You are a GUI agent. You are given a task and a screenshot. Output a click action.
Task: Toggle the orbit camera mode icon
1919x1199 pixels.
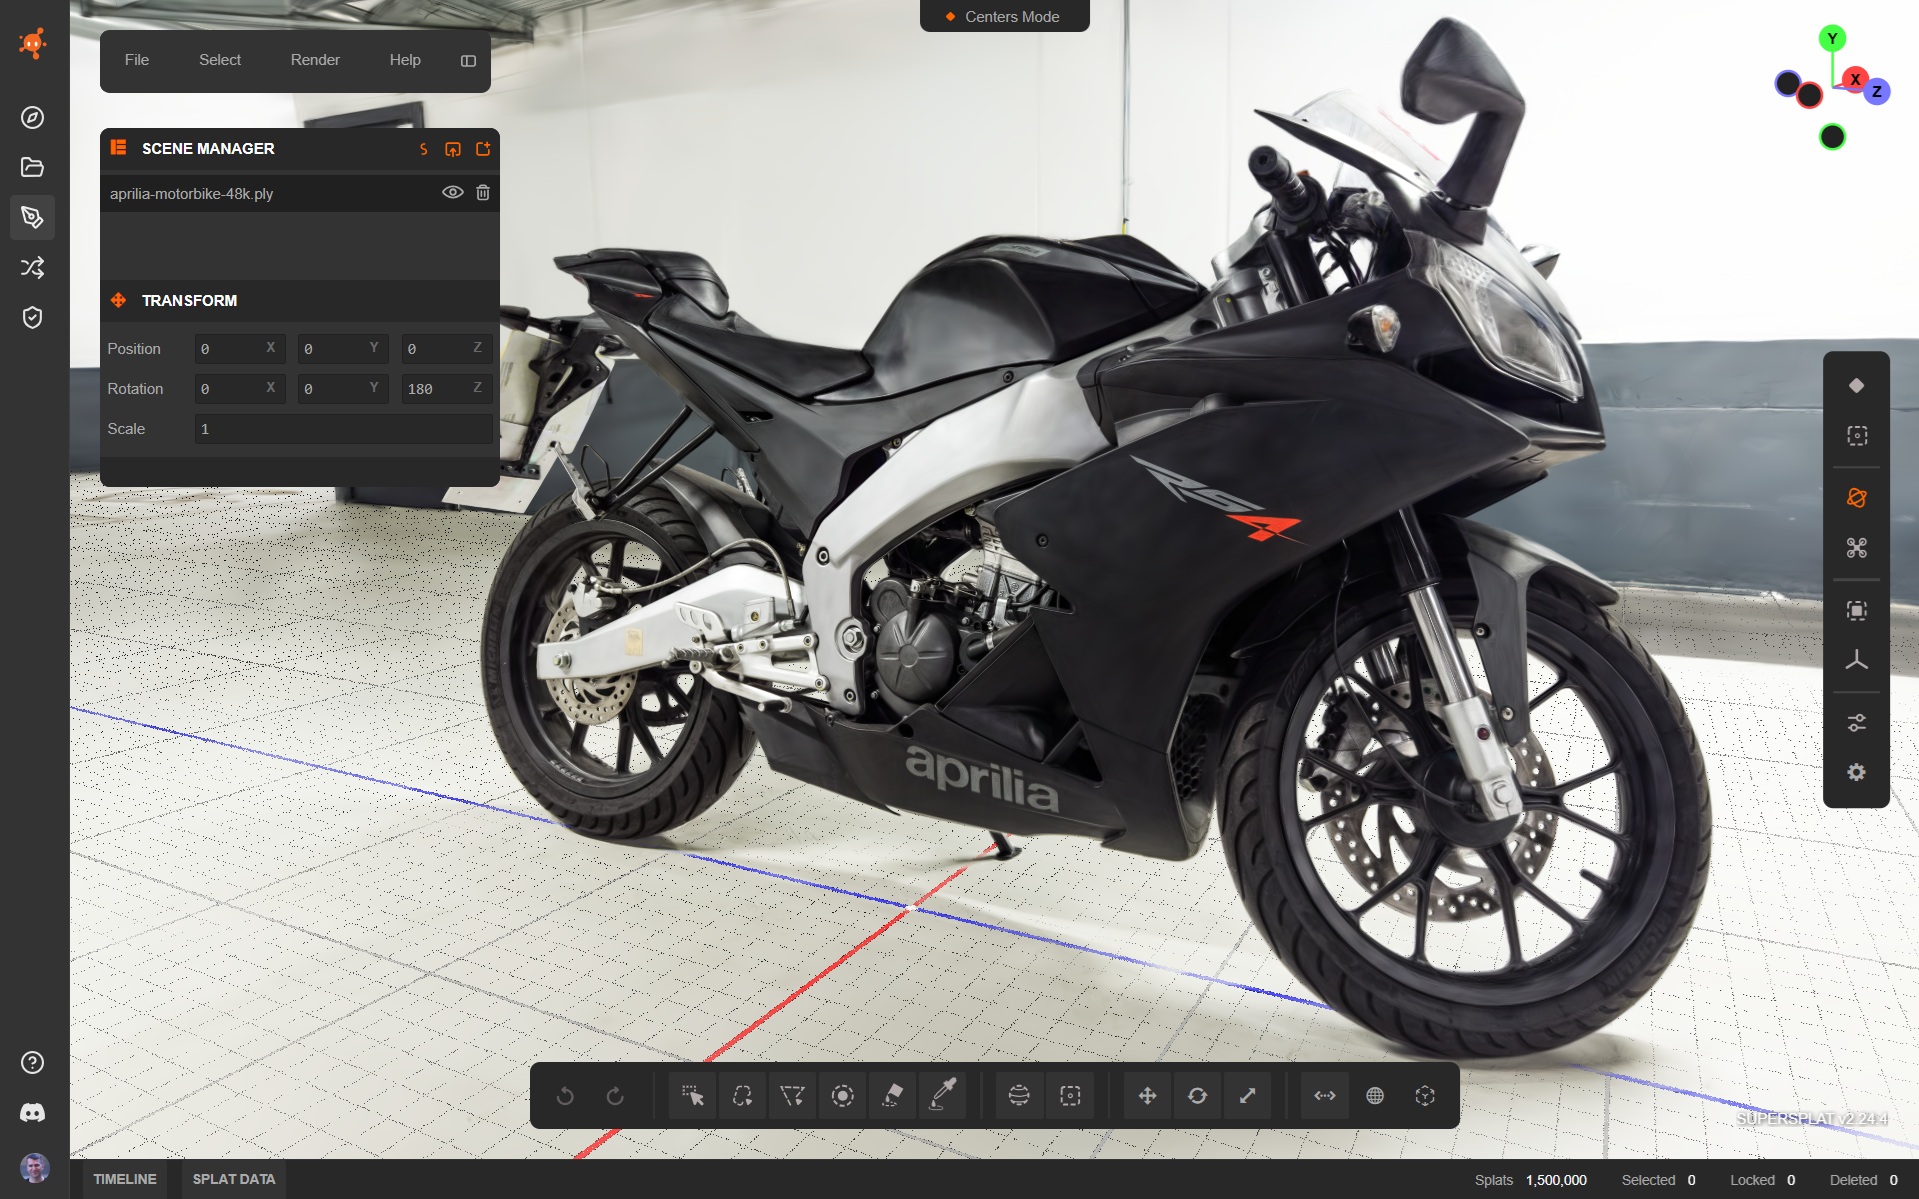1856,498
